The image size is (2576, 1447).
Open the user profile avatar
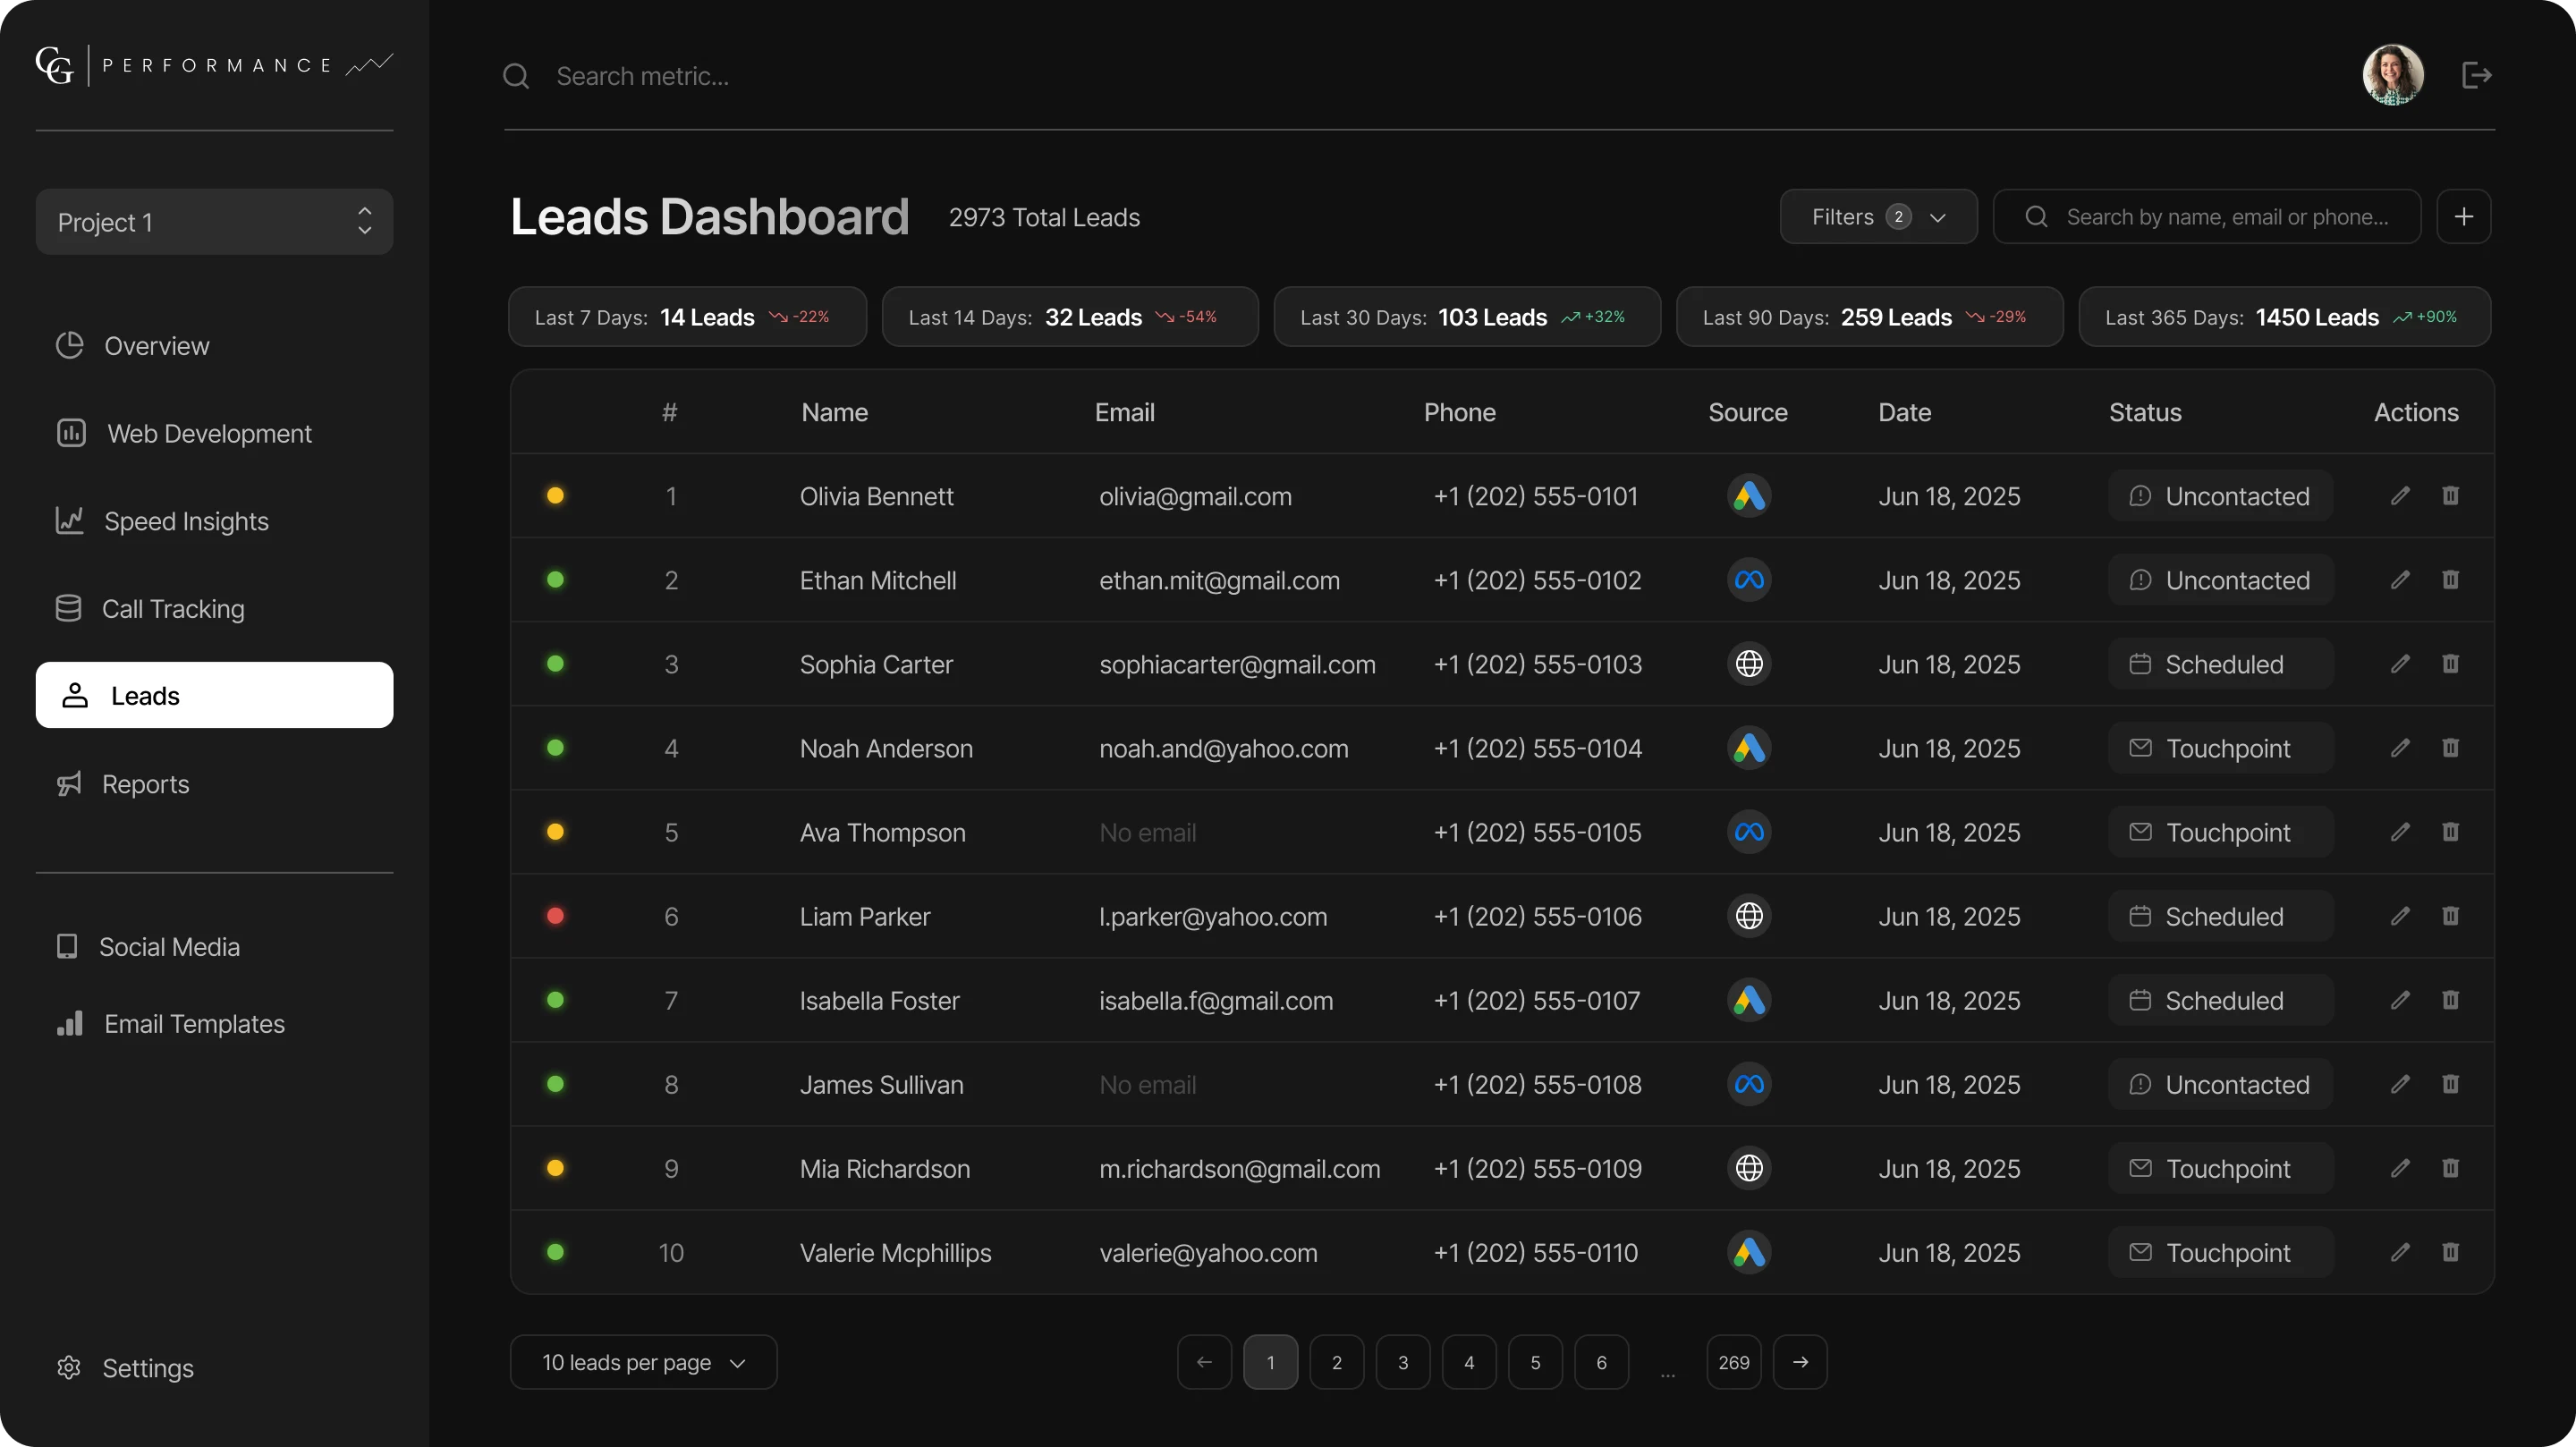pos(2393,75)
